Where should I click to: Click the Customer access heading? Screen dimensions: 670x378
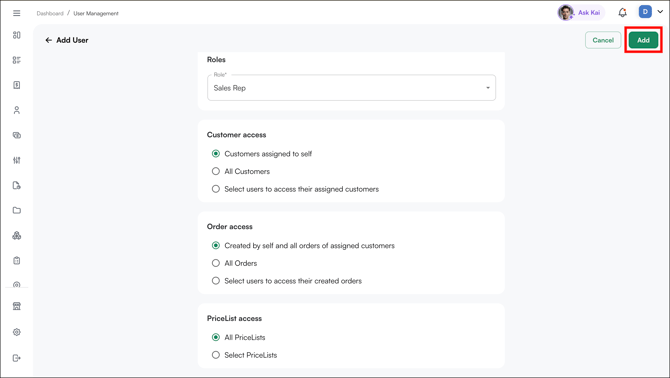coord(236,135)
